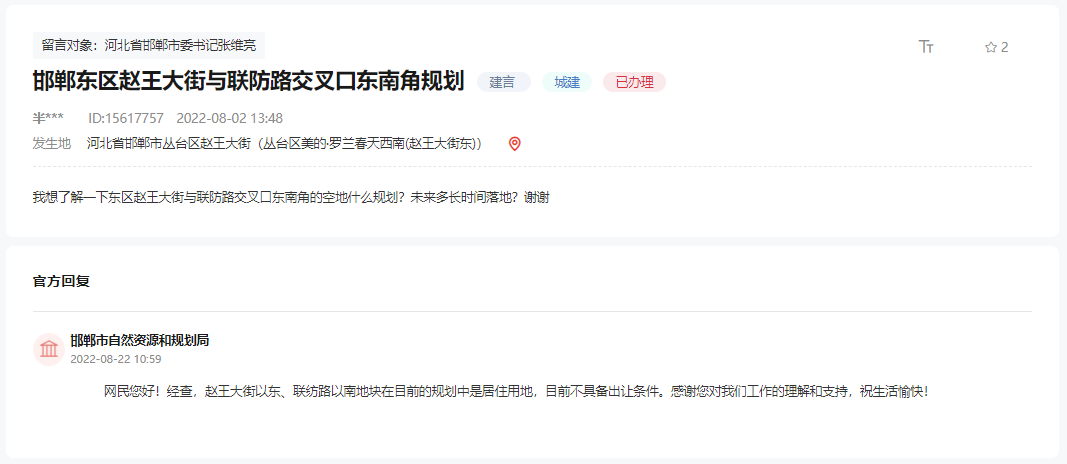The width and height of the screenshot is (1067, 464).
Task: Click the 已办理 status tag
Action: click(x=634, y=82)
